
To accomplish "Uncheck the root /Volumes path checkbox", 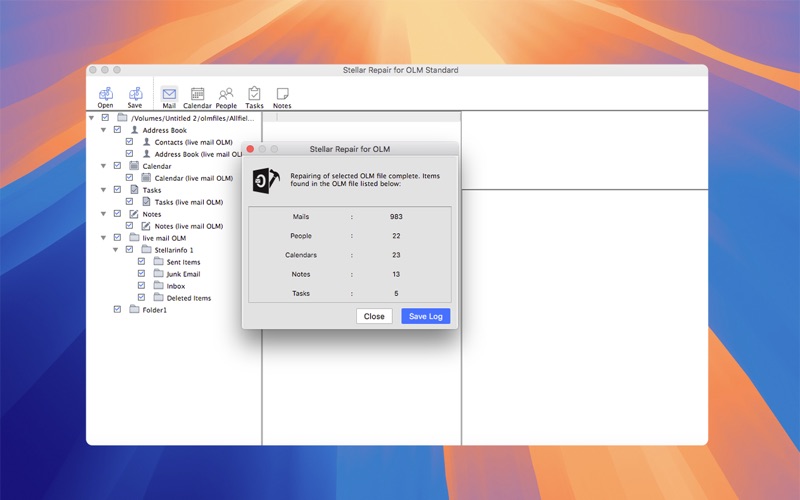I will pyautogui.click(x=105, y=117).
